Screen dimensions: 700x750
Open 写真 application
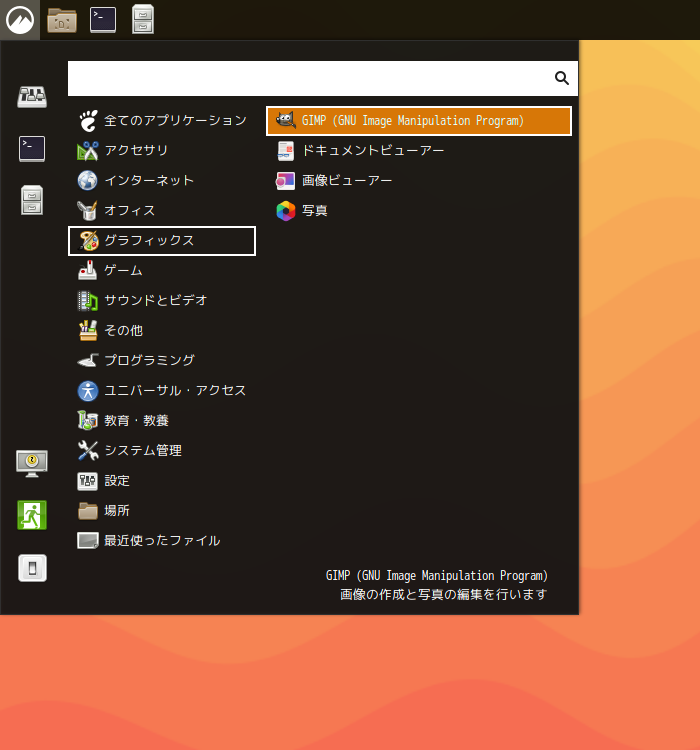(419, 211)
